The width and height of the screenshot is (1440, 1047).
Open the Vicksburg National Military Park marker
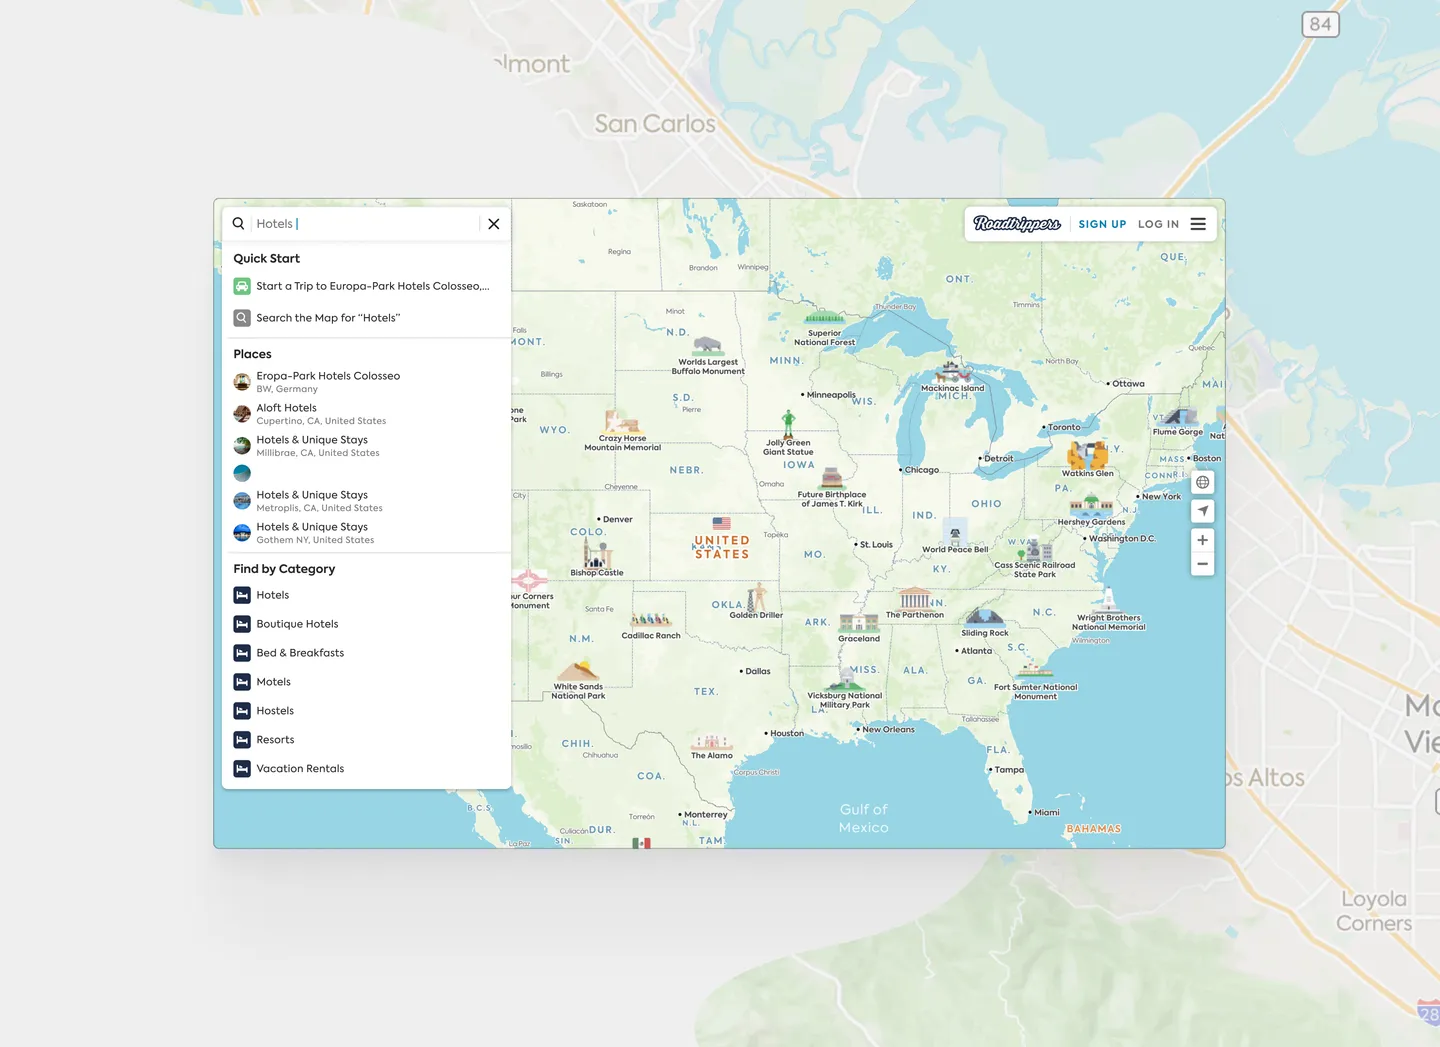pyautogui.click(x=845, y=689)
